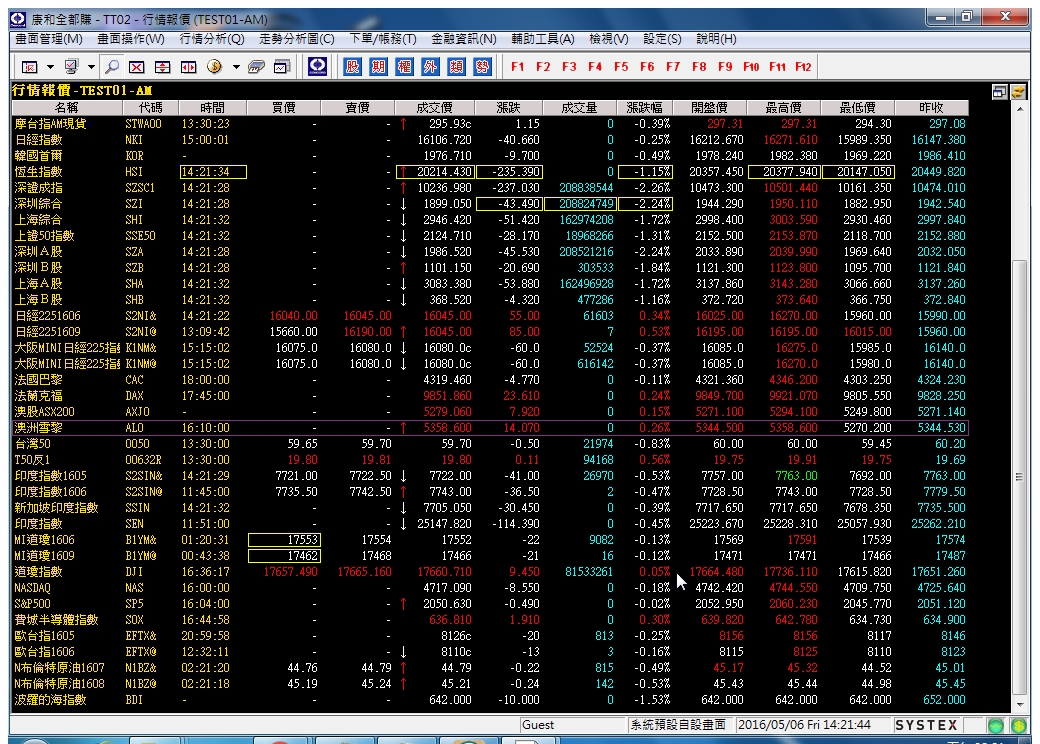Viewport: 1040px width, 744px height.
Task: Click the restore pane icon at panel top-right
Action: (1000, 92)
